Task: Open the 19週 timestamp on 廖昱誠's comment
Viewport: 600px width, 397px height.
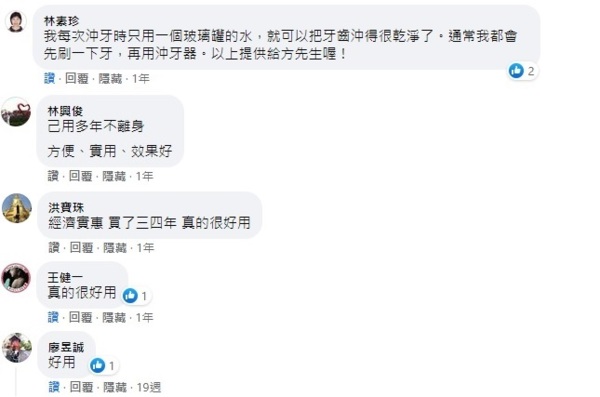Action: pos(149,387)
